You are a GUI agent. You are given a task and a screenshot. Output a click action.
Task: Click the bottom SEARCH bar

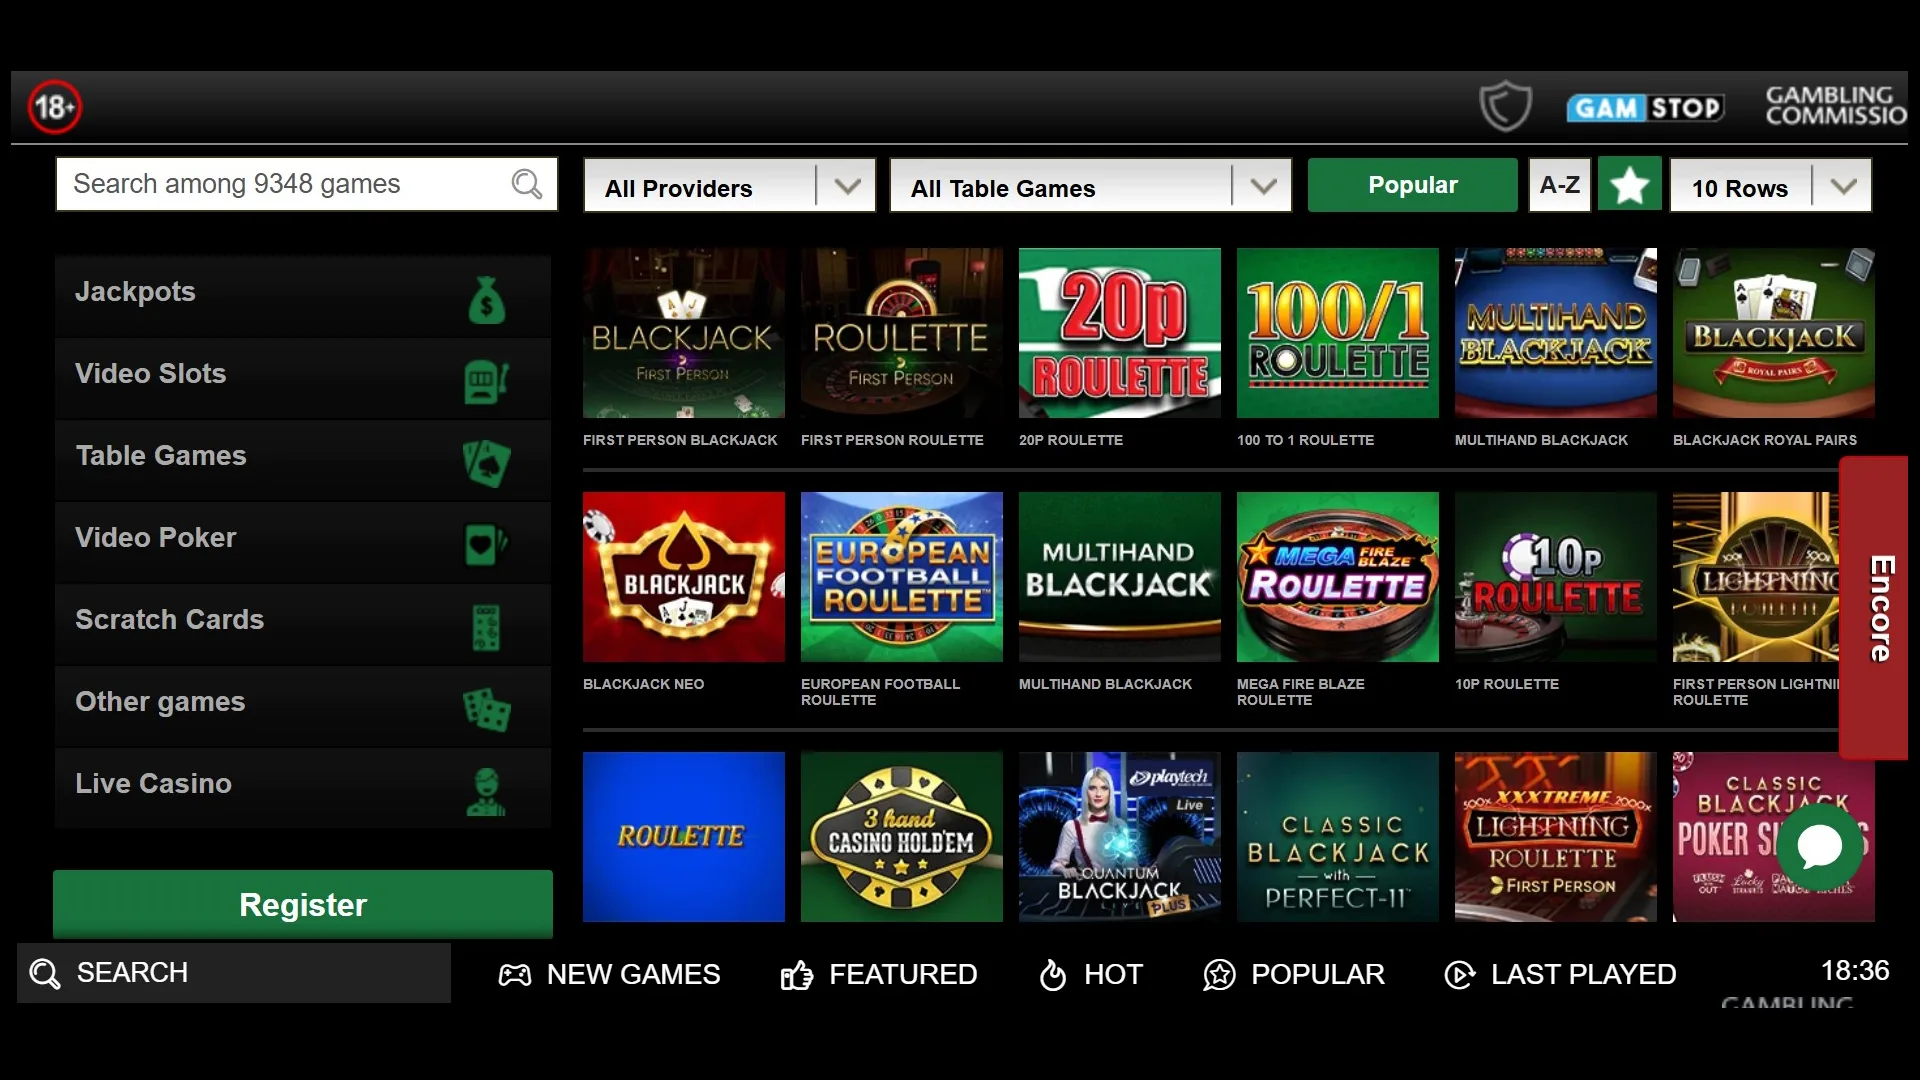point(234,973)
